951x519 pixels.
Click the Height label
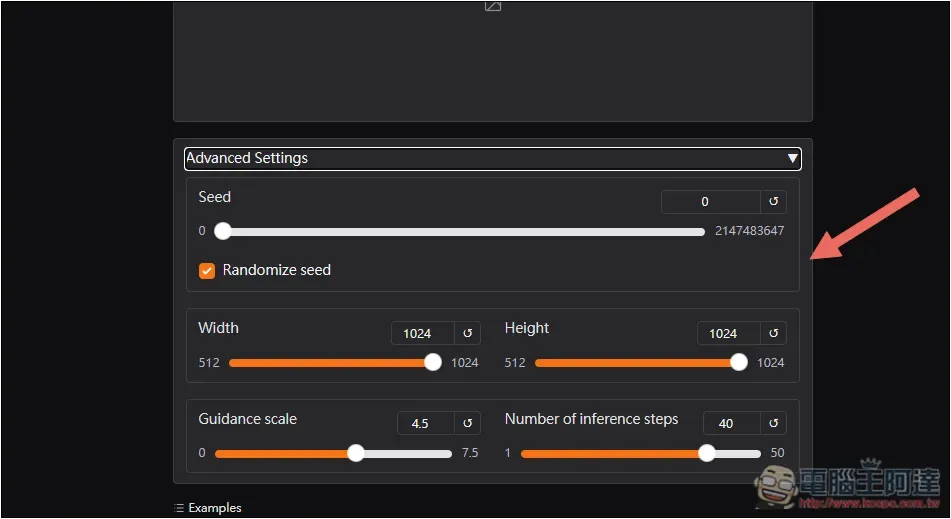pyautogui.click(x=526, y=328)
